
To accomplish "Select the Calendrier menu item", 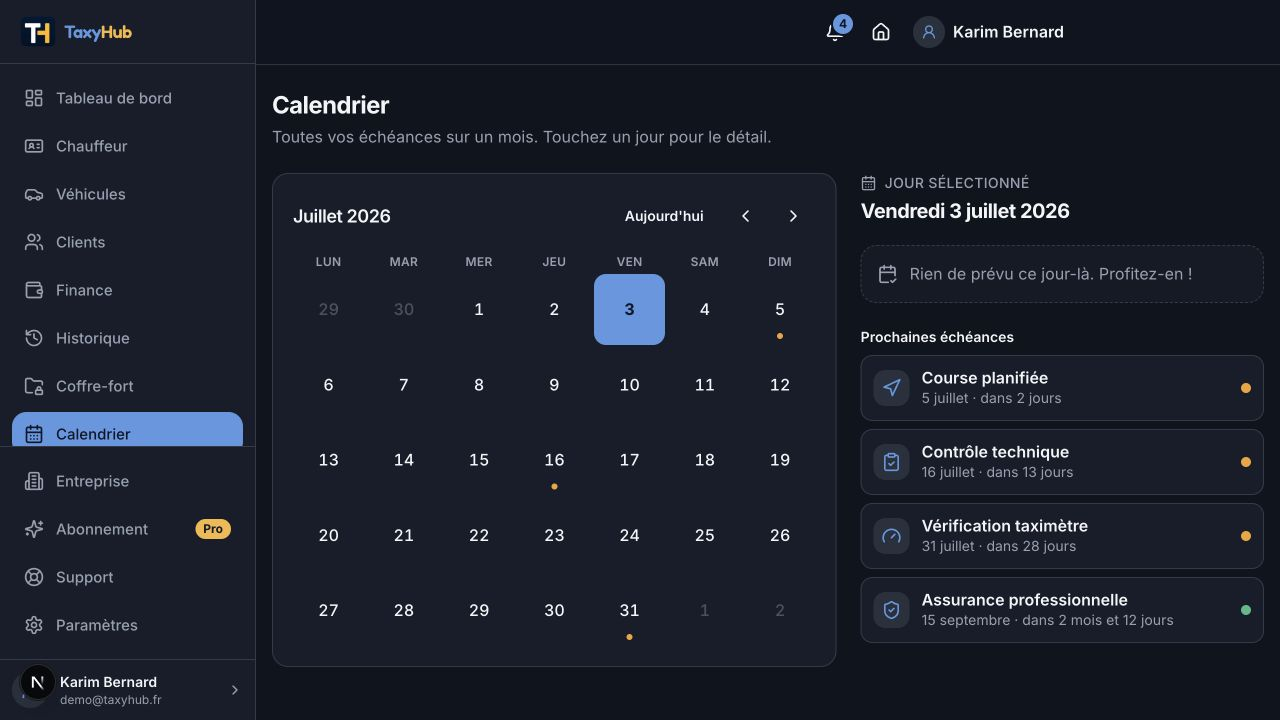I will 127,430.
